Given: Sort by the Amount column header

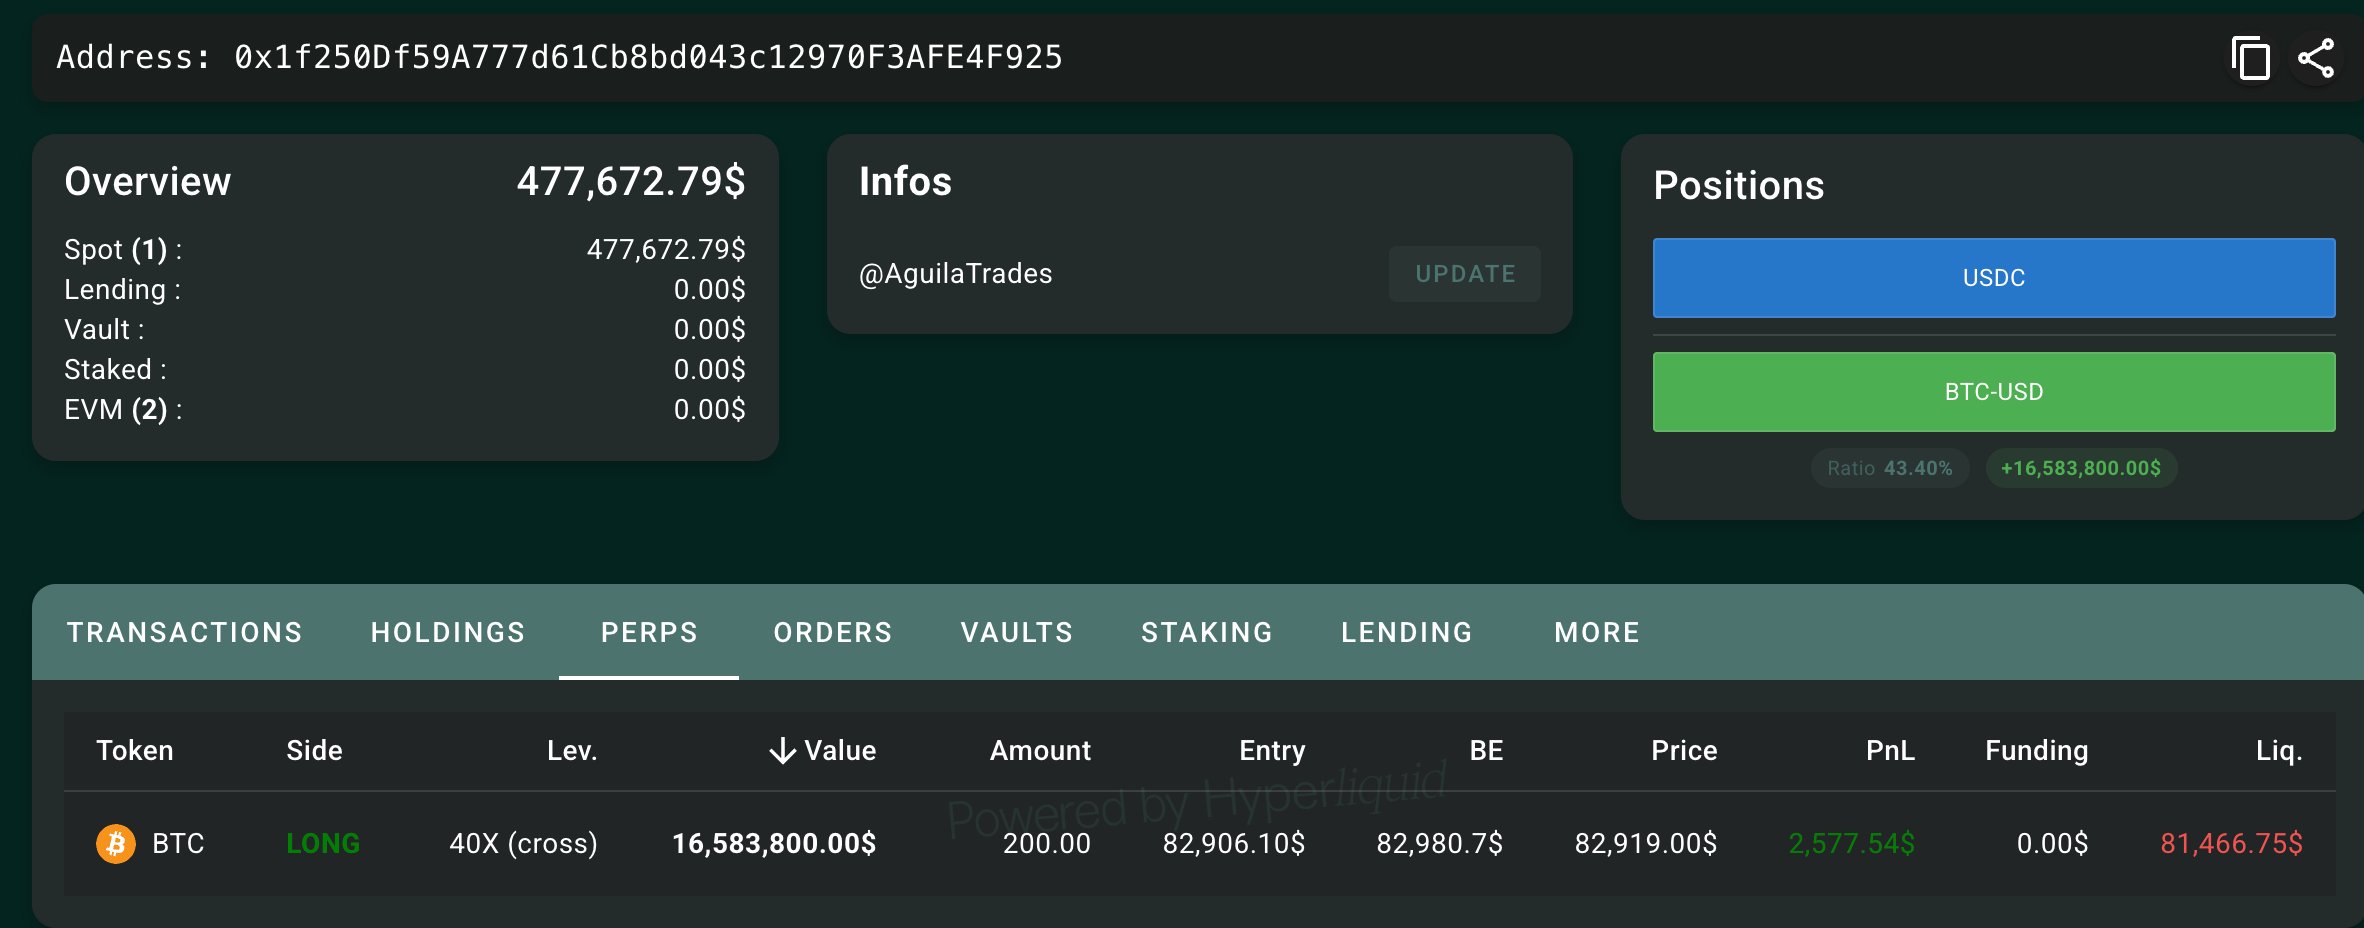Looking at the screenshot, I should click(x=1040, y=751).
